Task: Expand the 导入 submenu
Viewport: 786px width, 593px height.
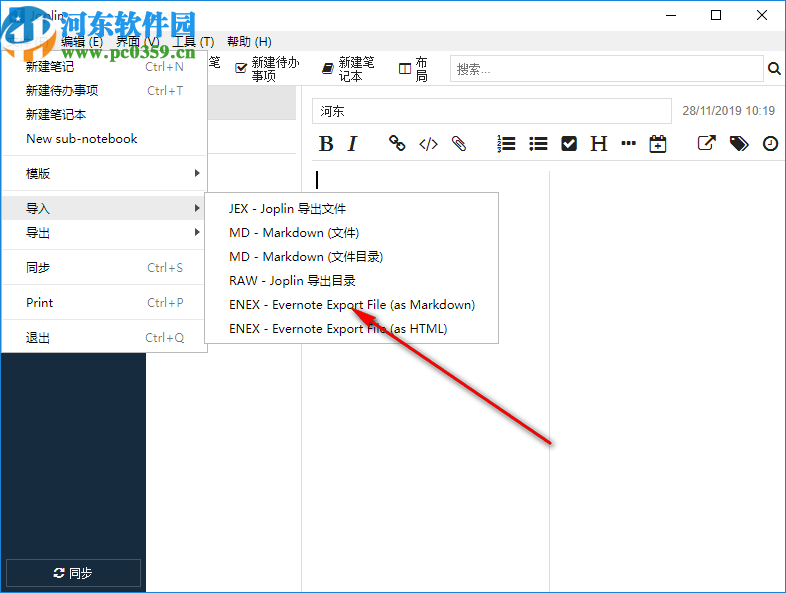Action: (104, 208)
